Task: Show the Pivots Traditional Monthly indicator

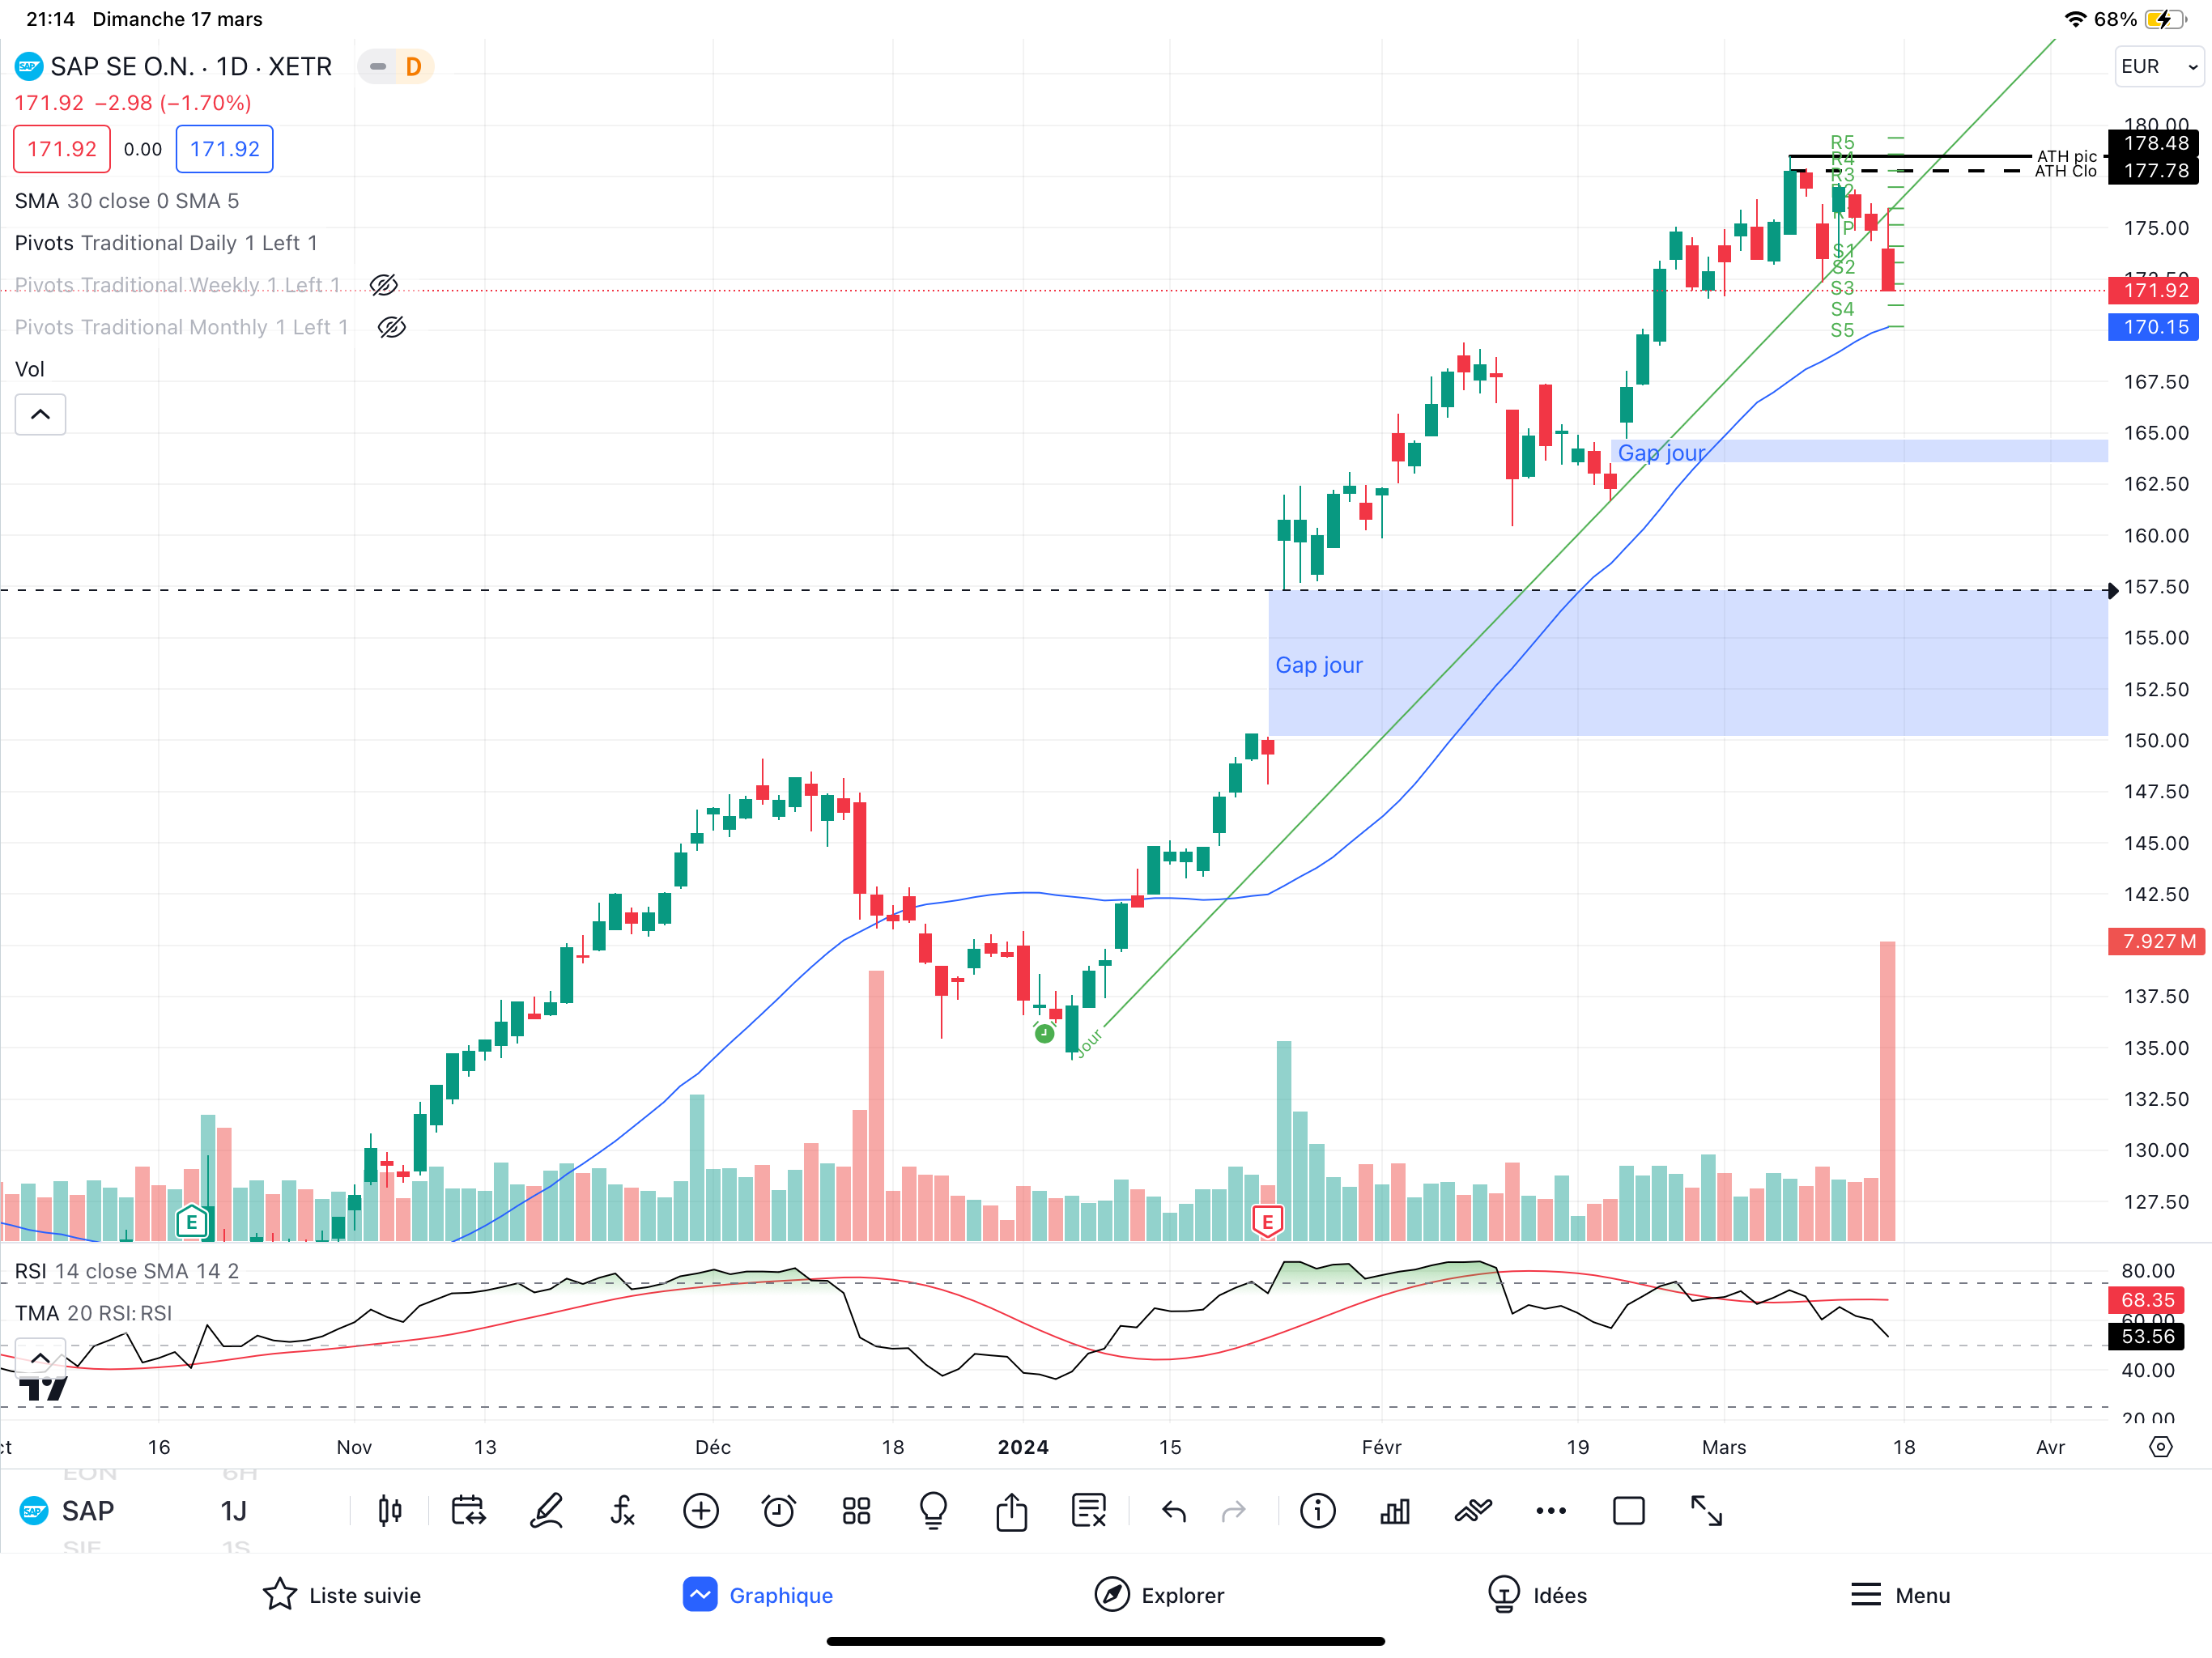Action: [x=392, y=327]
